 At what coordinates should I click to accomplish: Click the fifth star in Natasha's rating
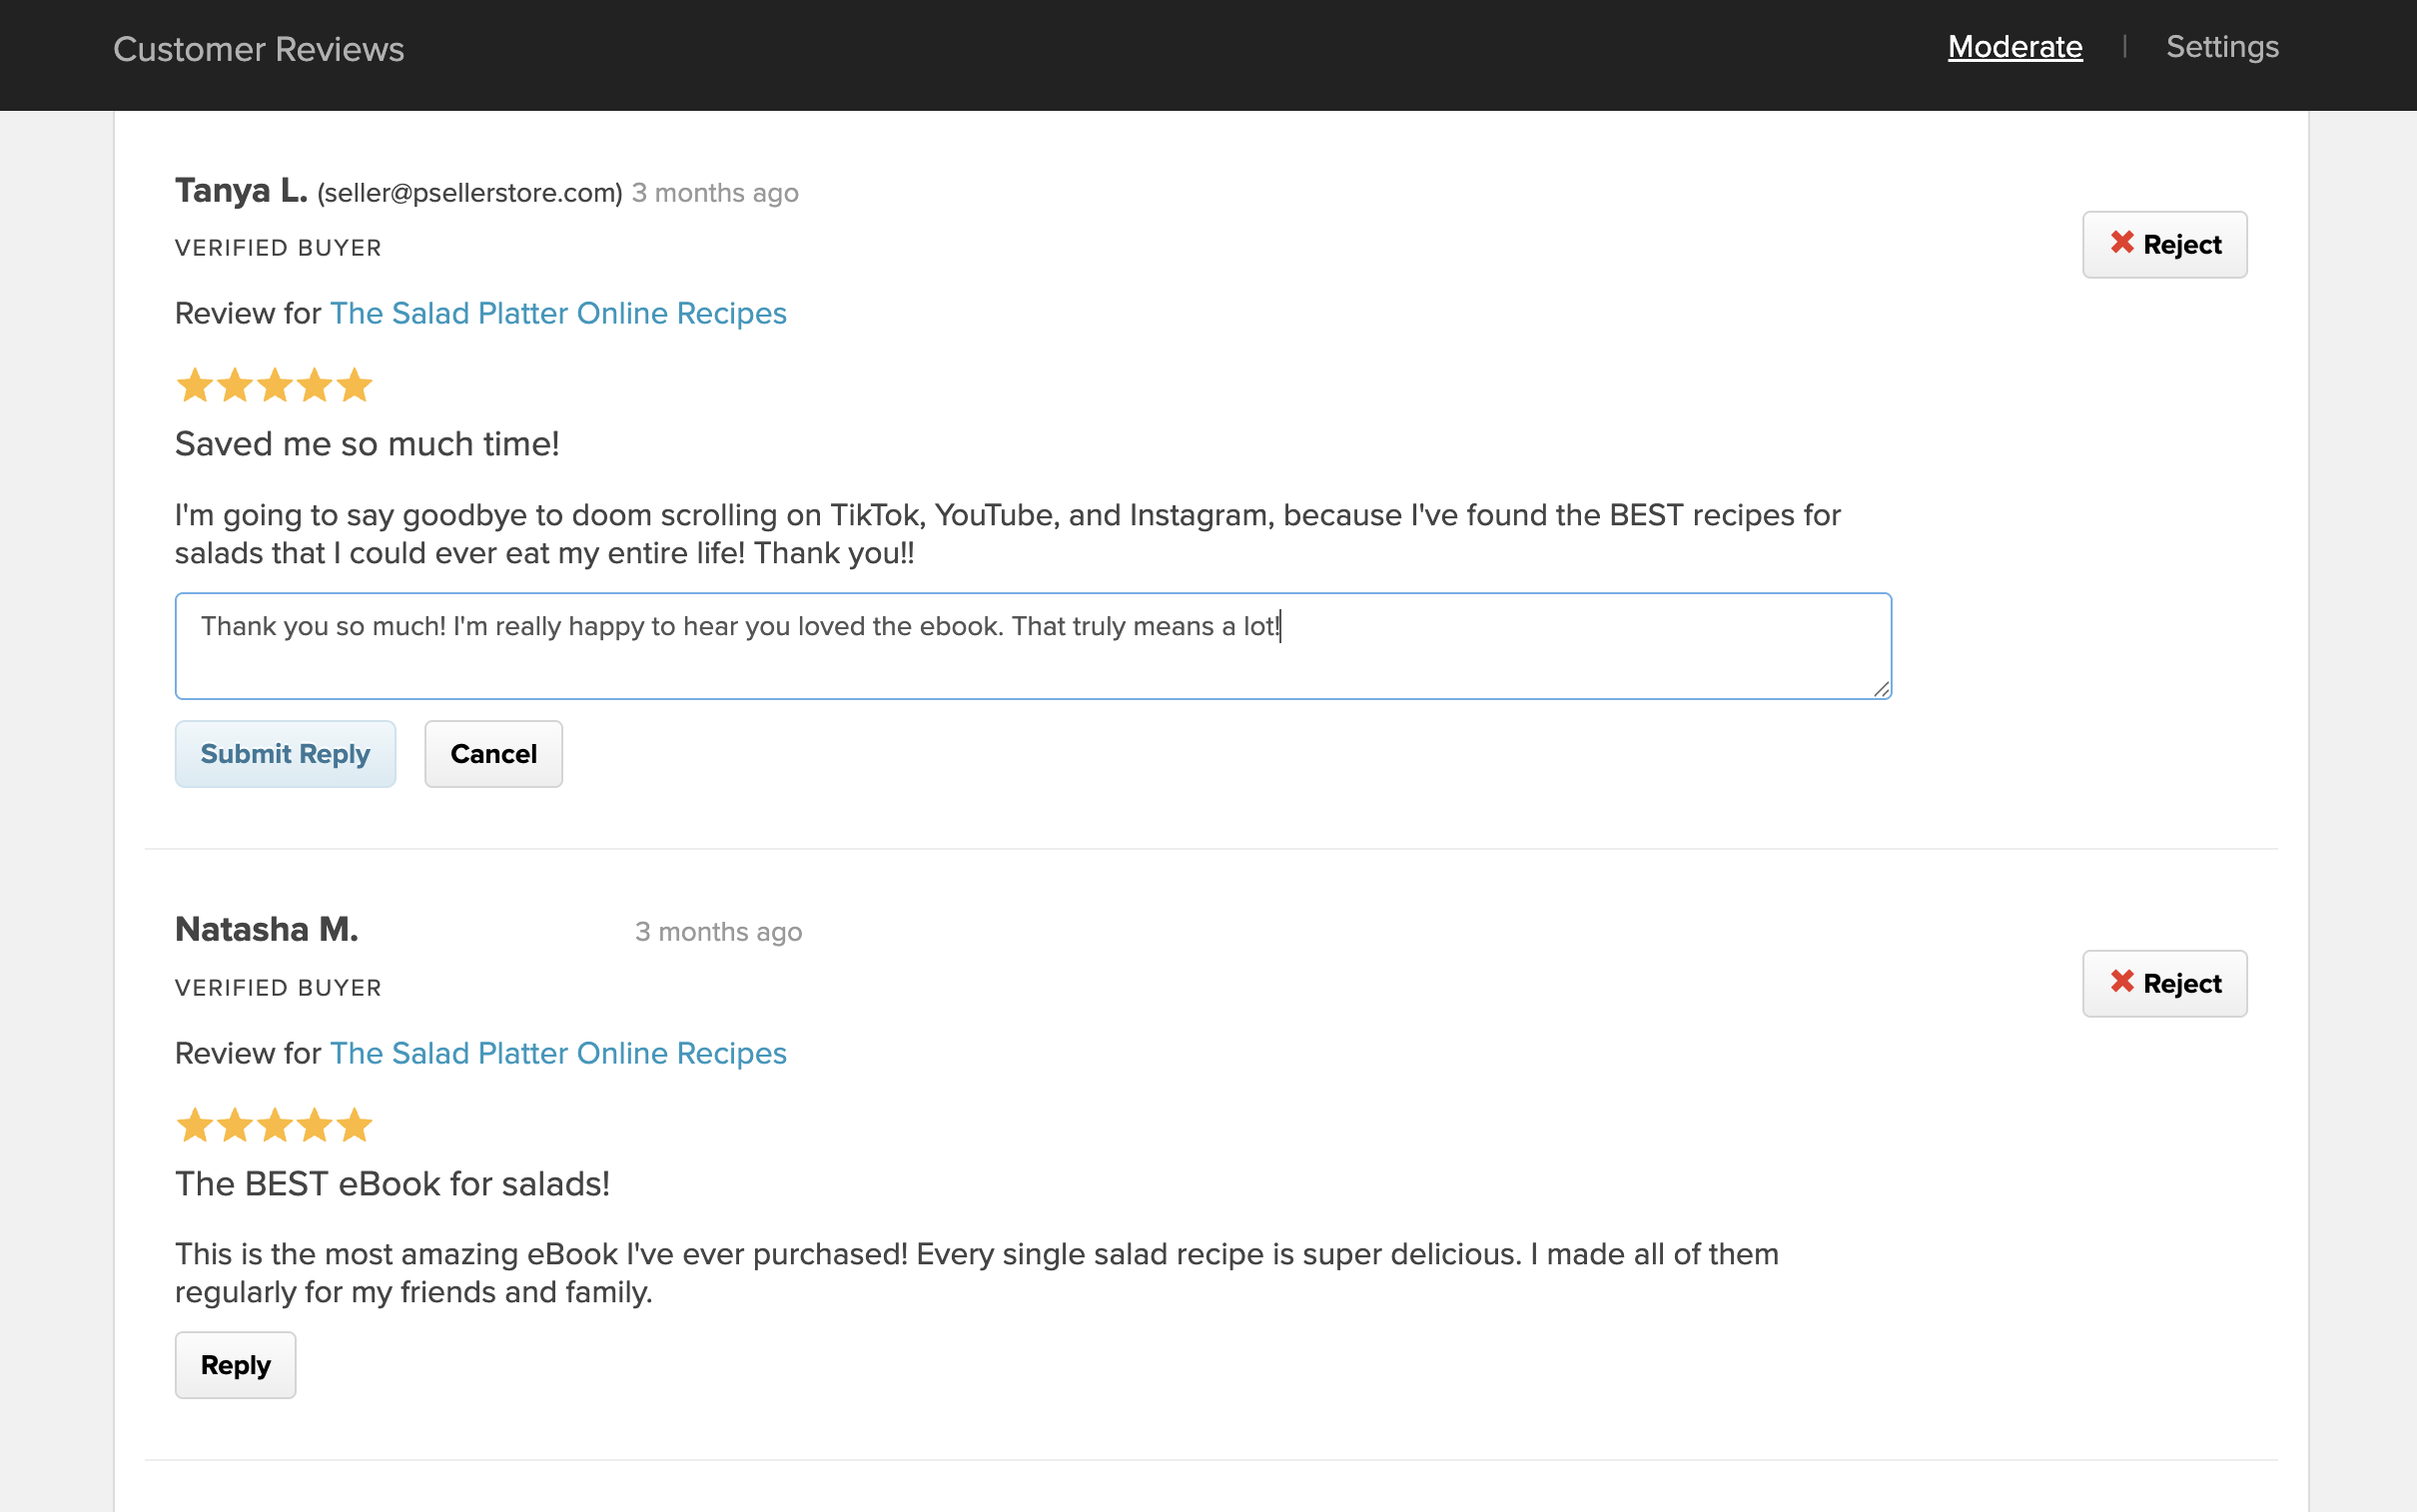click(354, 1125)
